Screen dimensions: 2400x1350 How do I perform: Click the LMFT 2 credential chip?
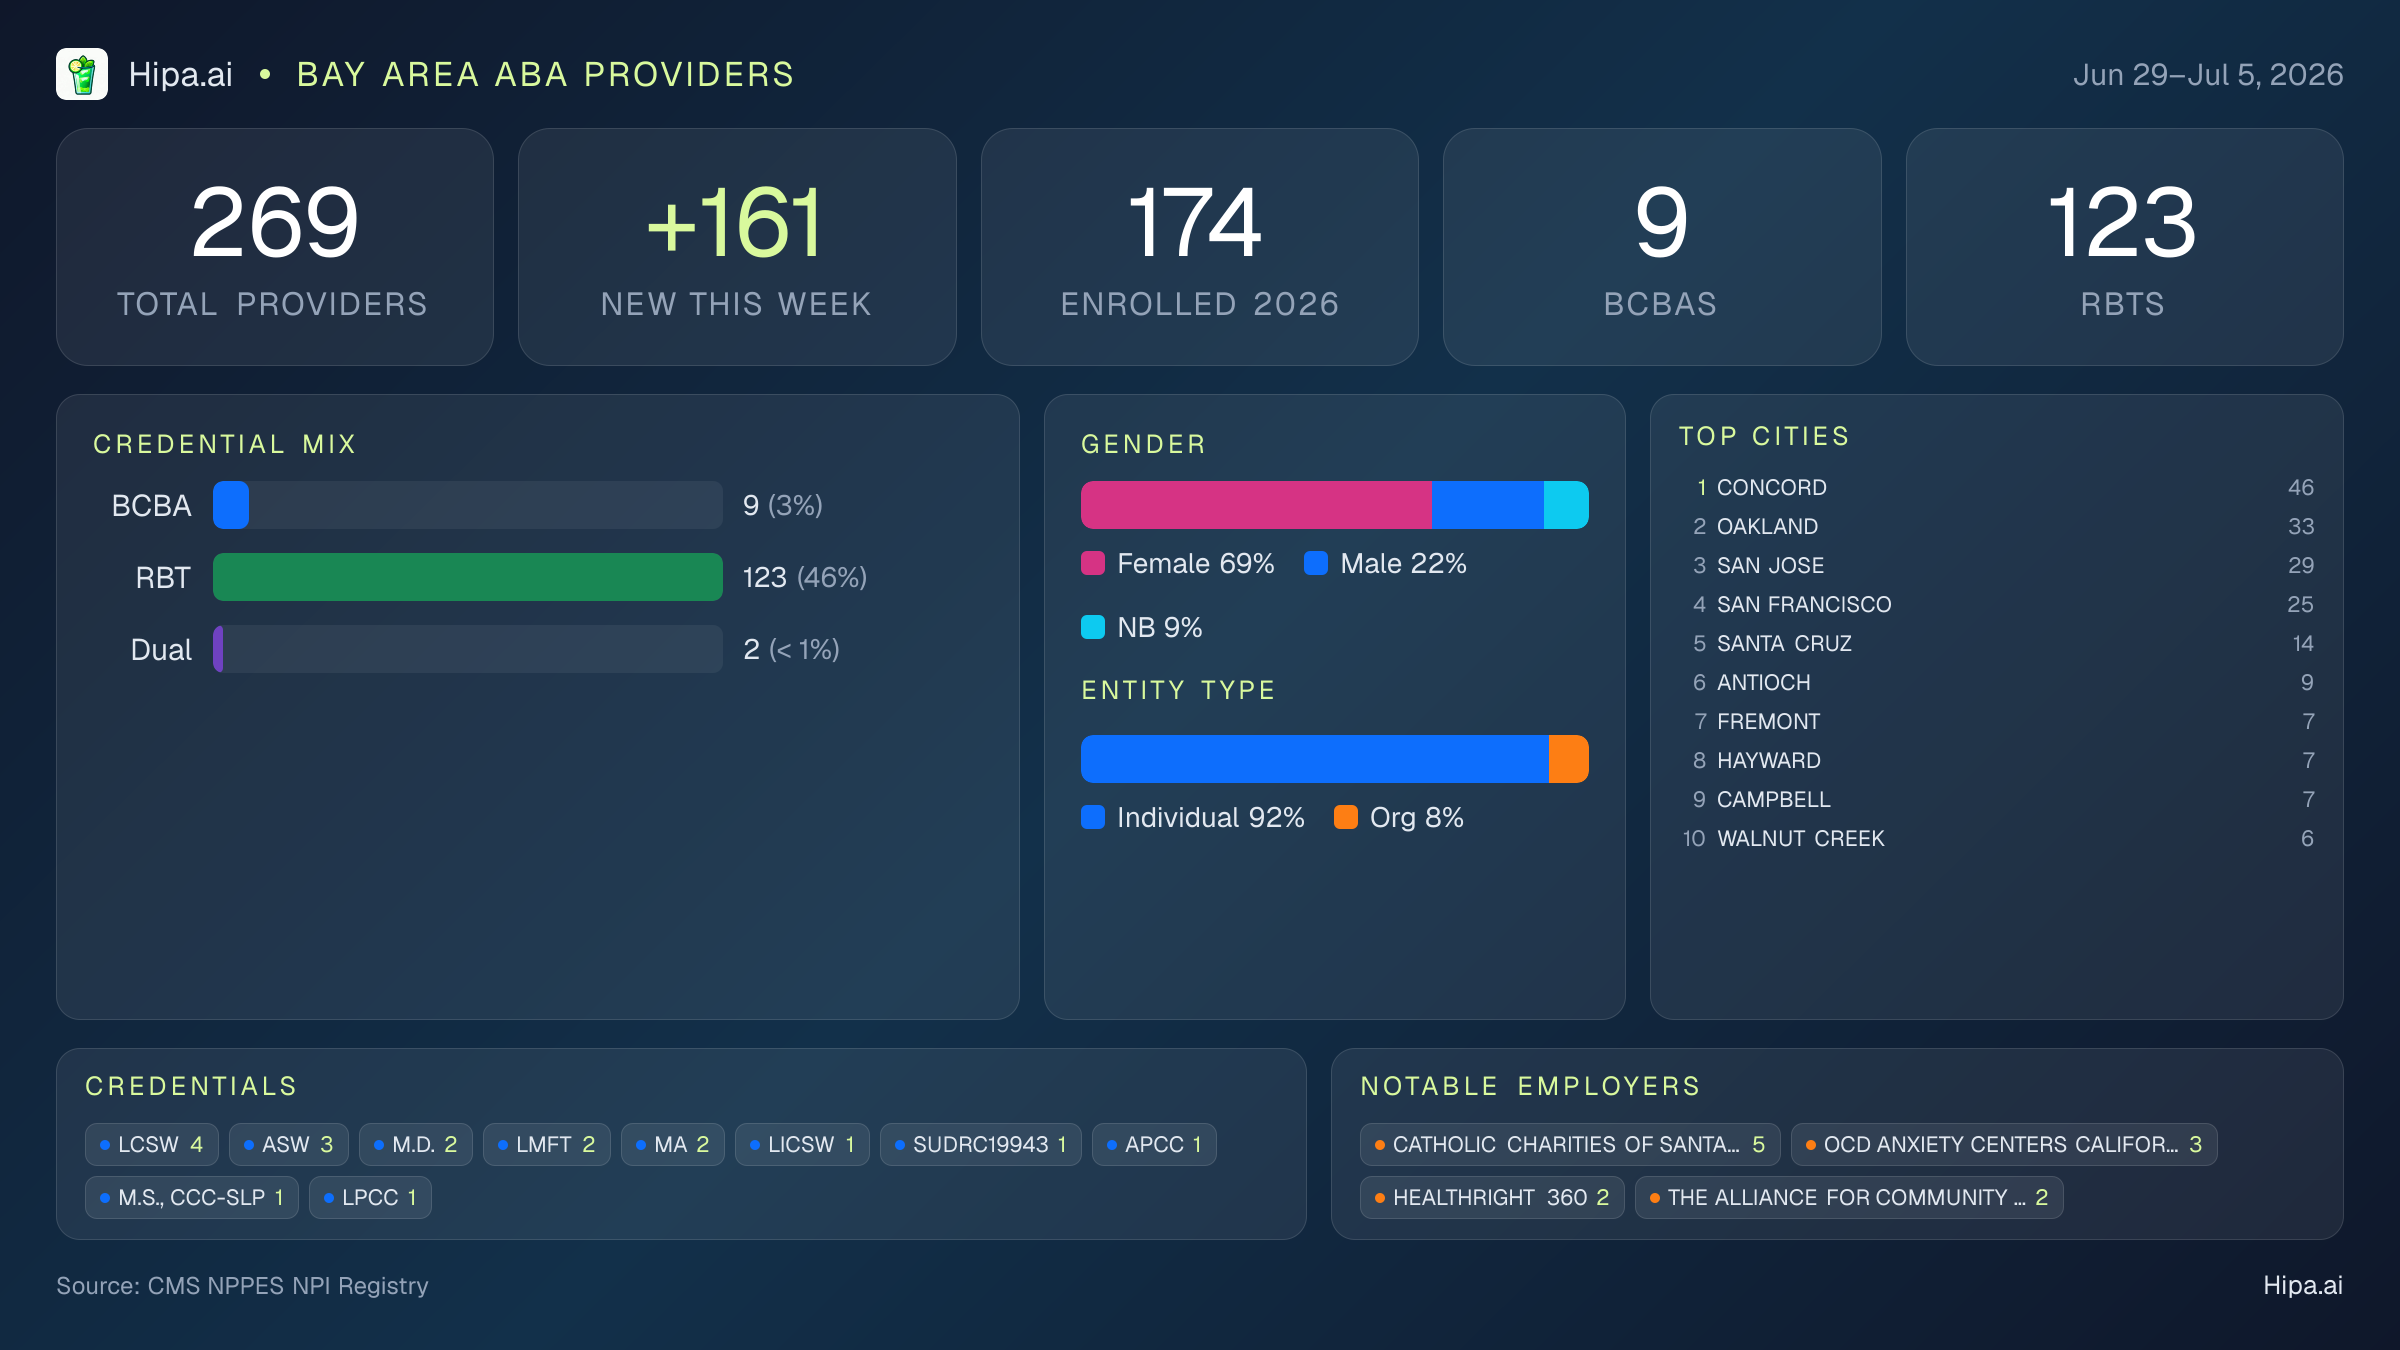coord(547,1144)
